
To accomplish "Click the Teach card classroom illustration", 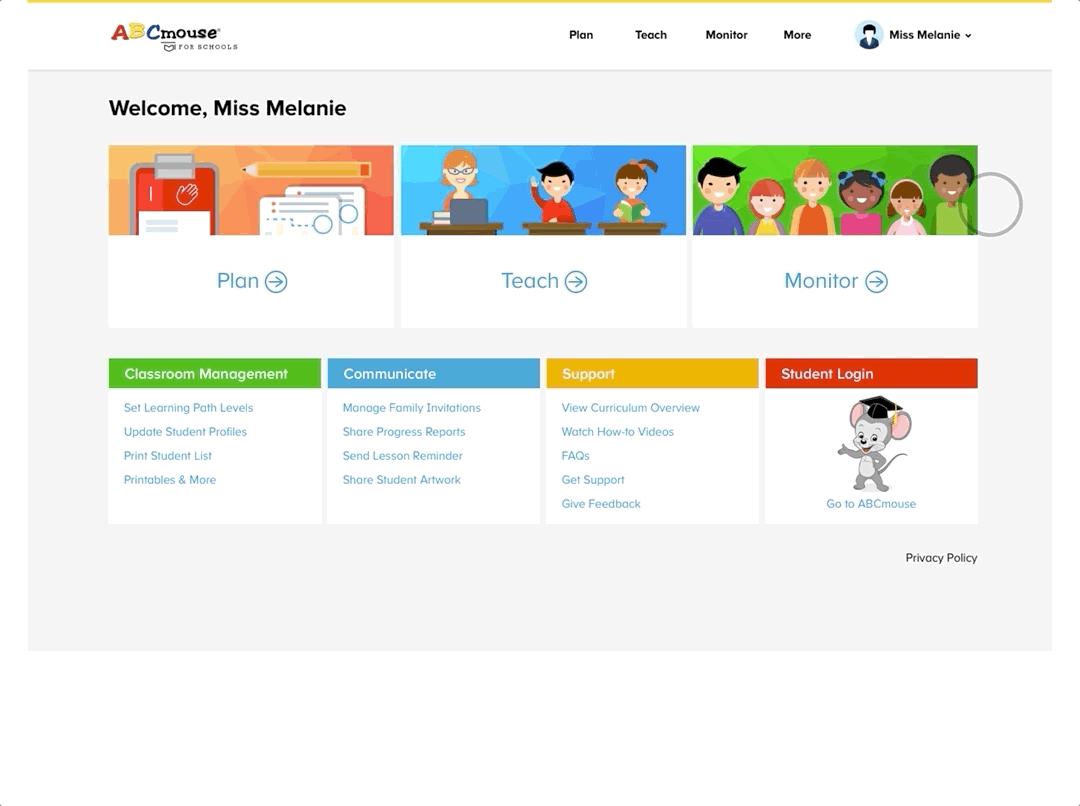I will click(x=543, y=190).
